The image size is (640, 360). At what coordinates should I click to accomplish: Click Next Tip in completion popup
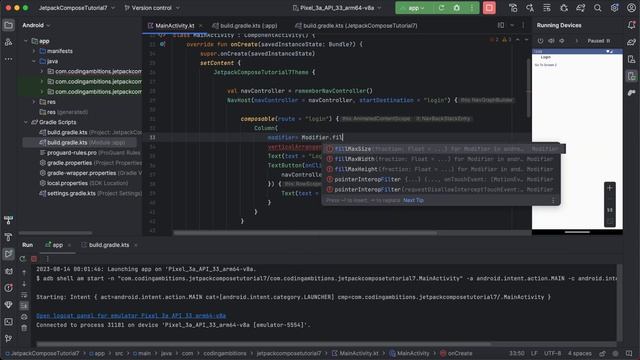click(x=413, y=200)
